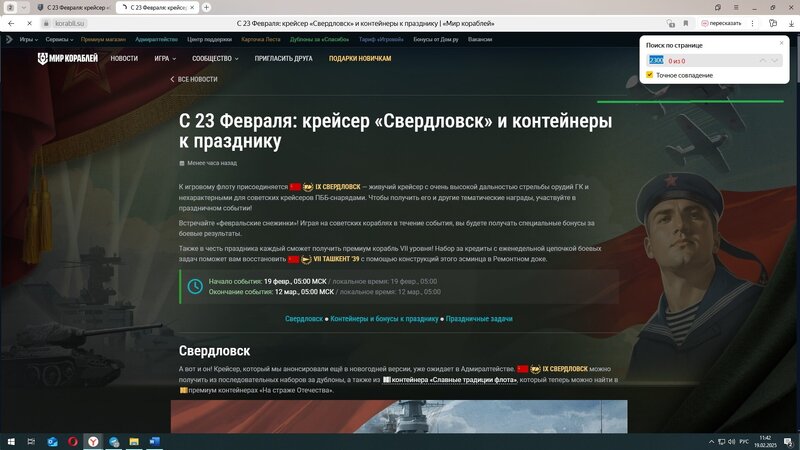Open 'Тариф «Игровой»' link
The image size is (800, 450).
tap(381, 39)
